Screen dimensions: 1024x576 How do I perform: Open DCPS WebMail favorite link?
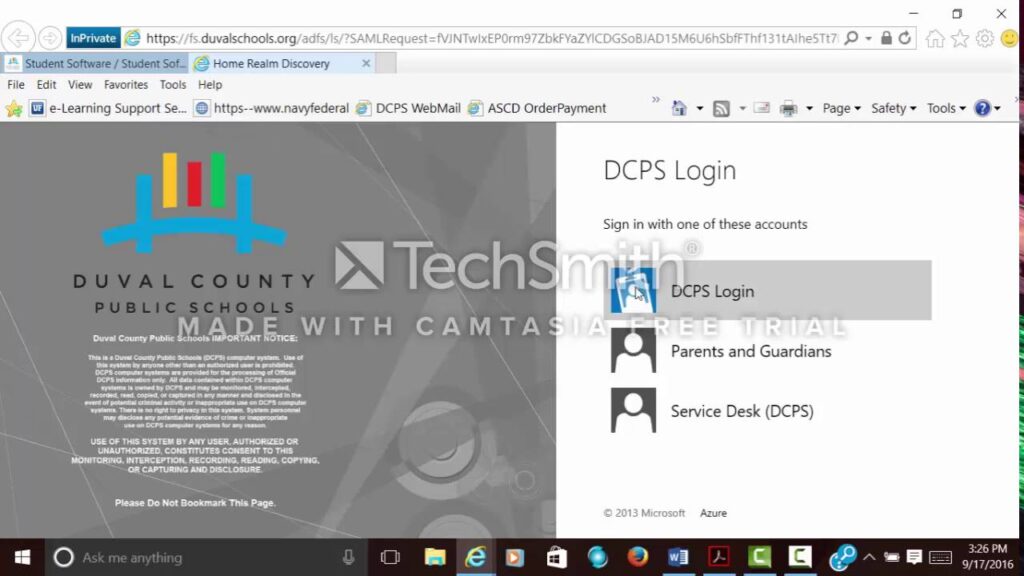tap(409, 108)
